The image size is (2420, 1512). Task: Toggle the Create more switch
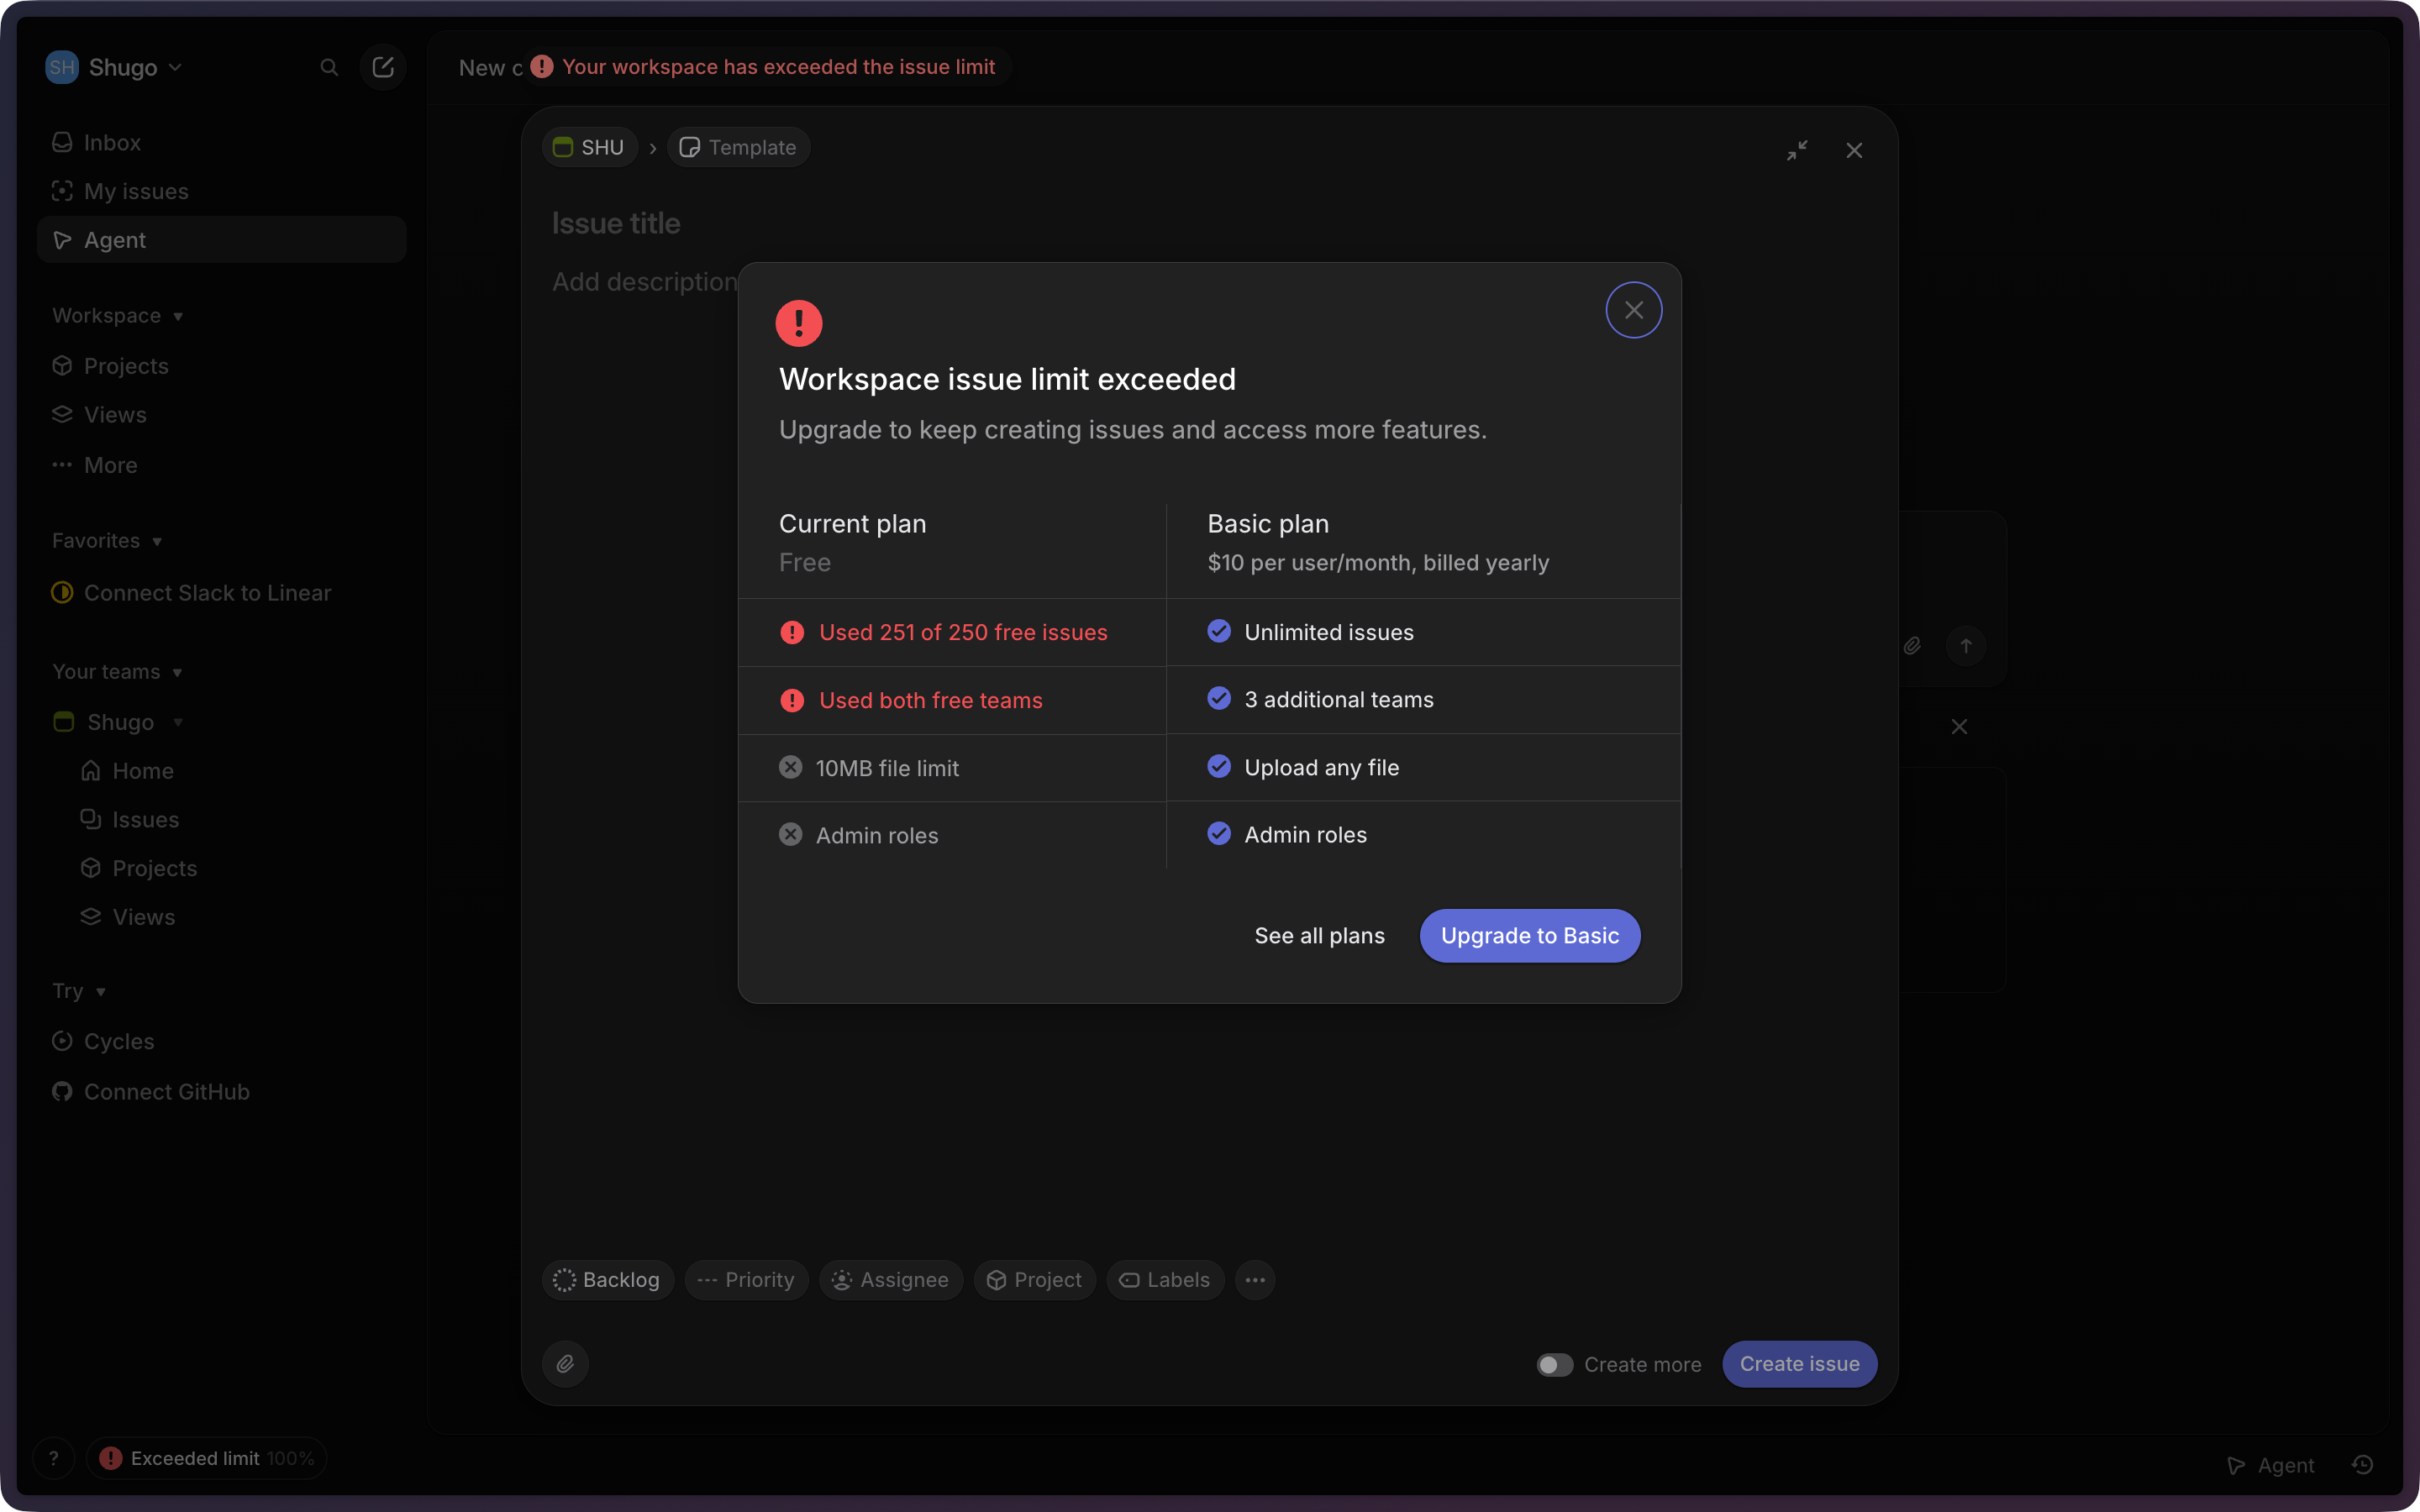tap(1554, 1365)
